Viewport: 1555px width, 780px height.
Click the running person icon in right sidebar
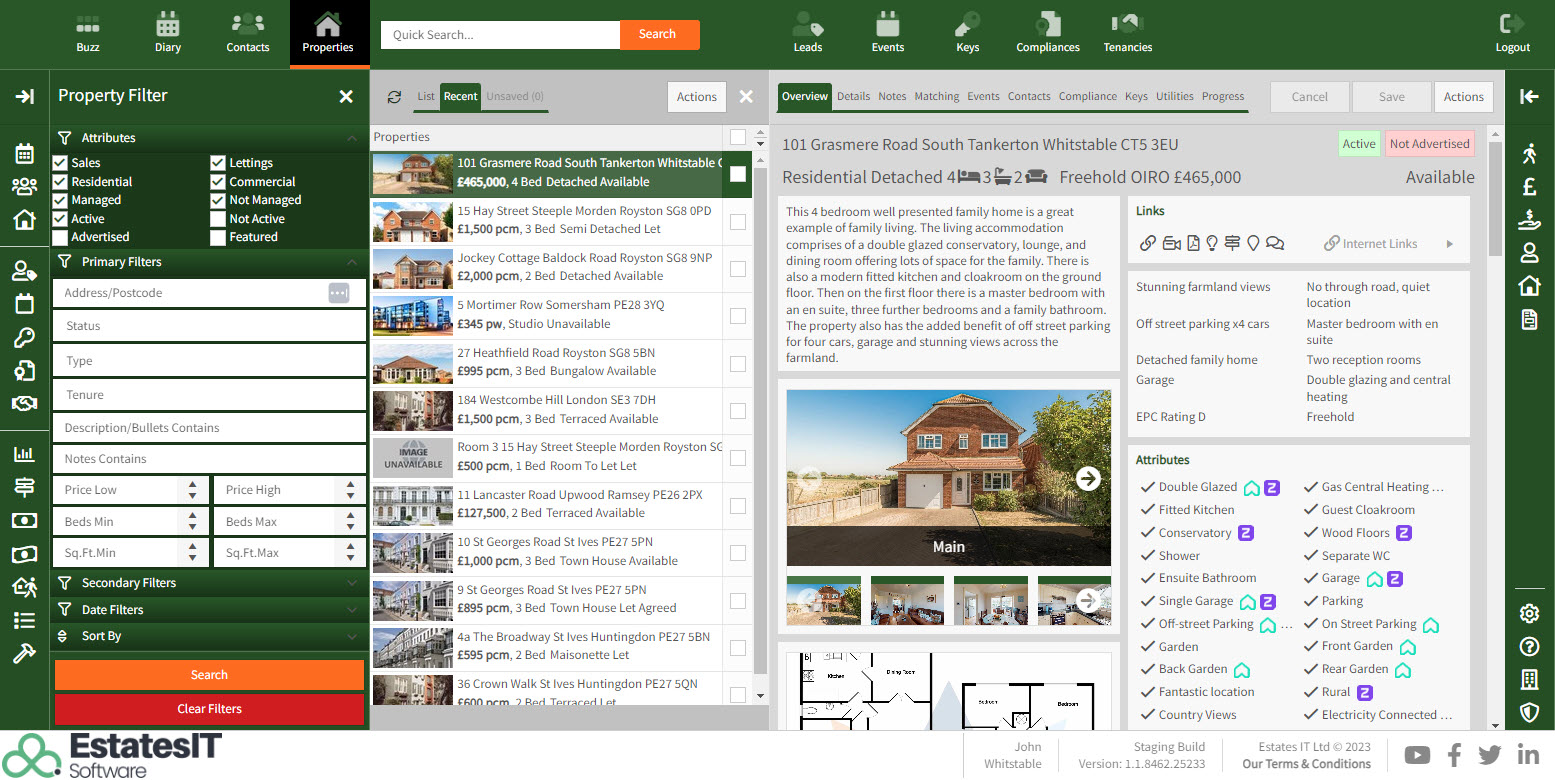point(1529,153)
